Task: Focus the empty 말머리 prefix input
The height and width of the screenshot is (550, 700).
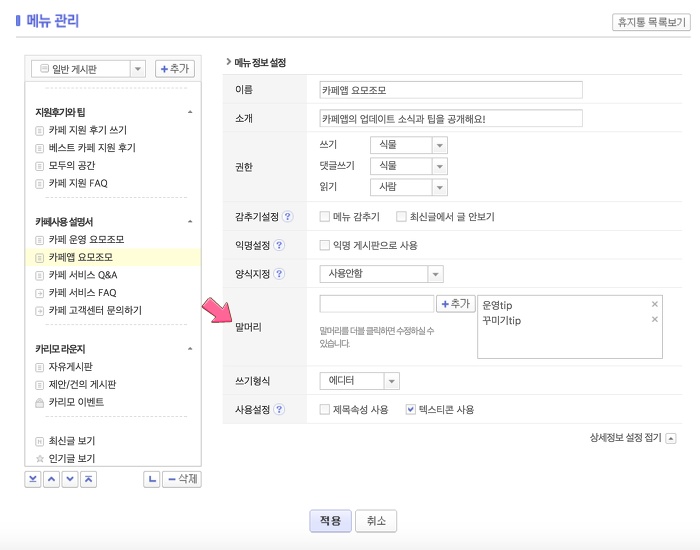Action: tap(377, 304)
